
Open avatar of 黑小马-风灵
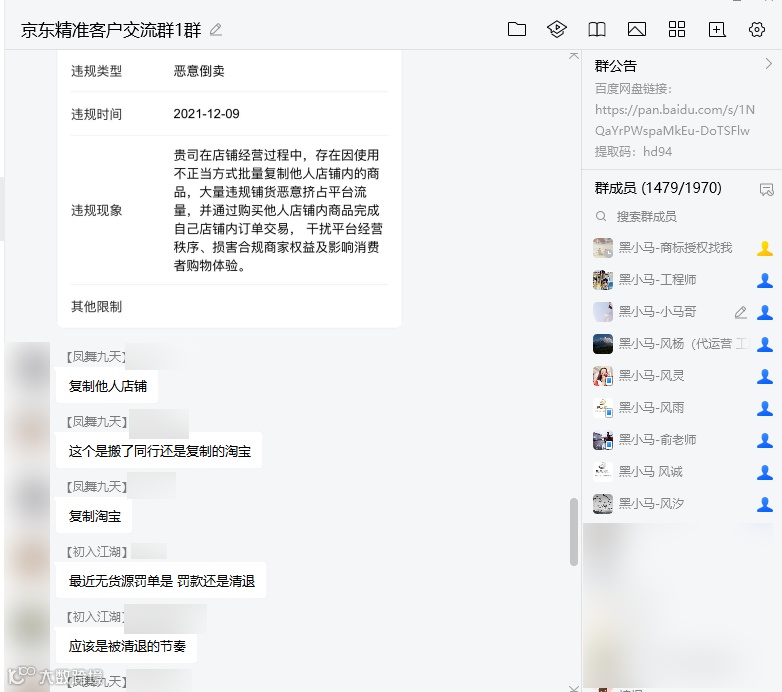(x=602, y=376)
